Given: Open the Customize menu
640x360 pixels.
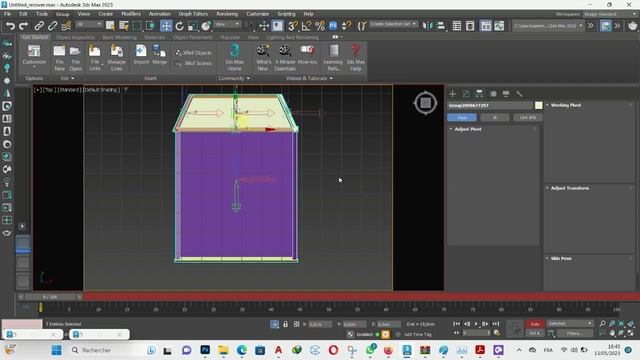Looking at the screenshot, I should pyautogui.click(x=258, y=14).
